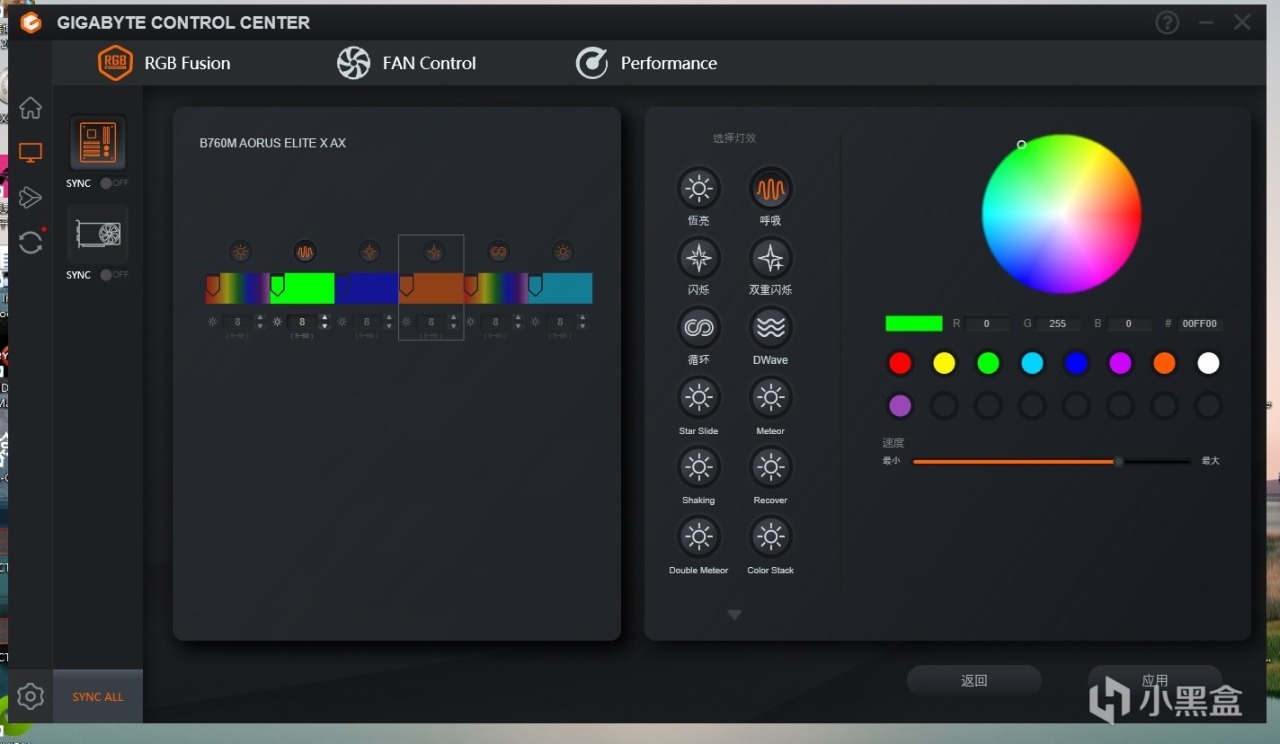Pick the red preset color swatch
The height and width of the screenshot is (744, 1280).
pyautogui.click(x=900, y=363)
